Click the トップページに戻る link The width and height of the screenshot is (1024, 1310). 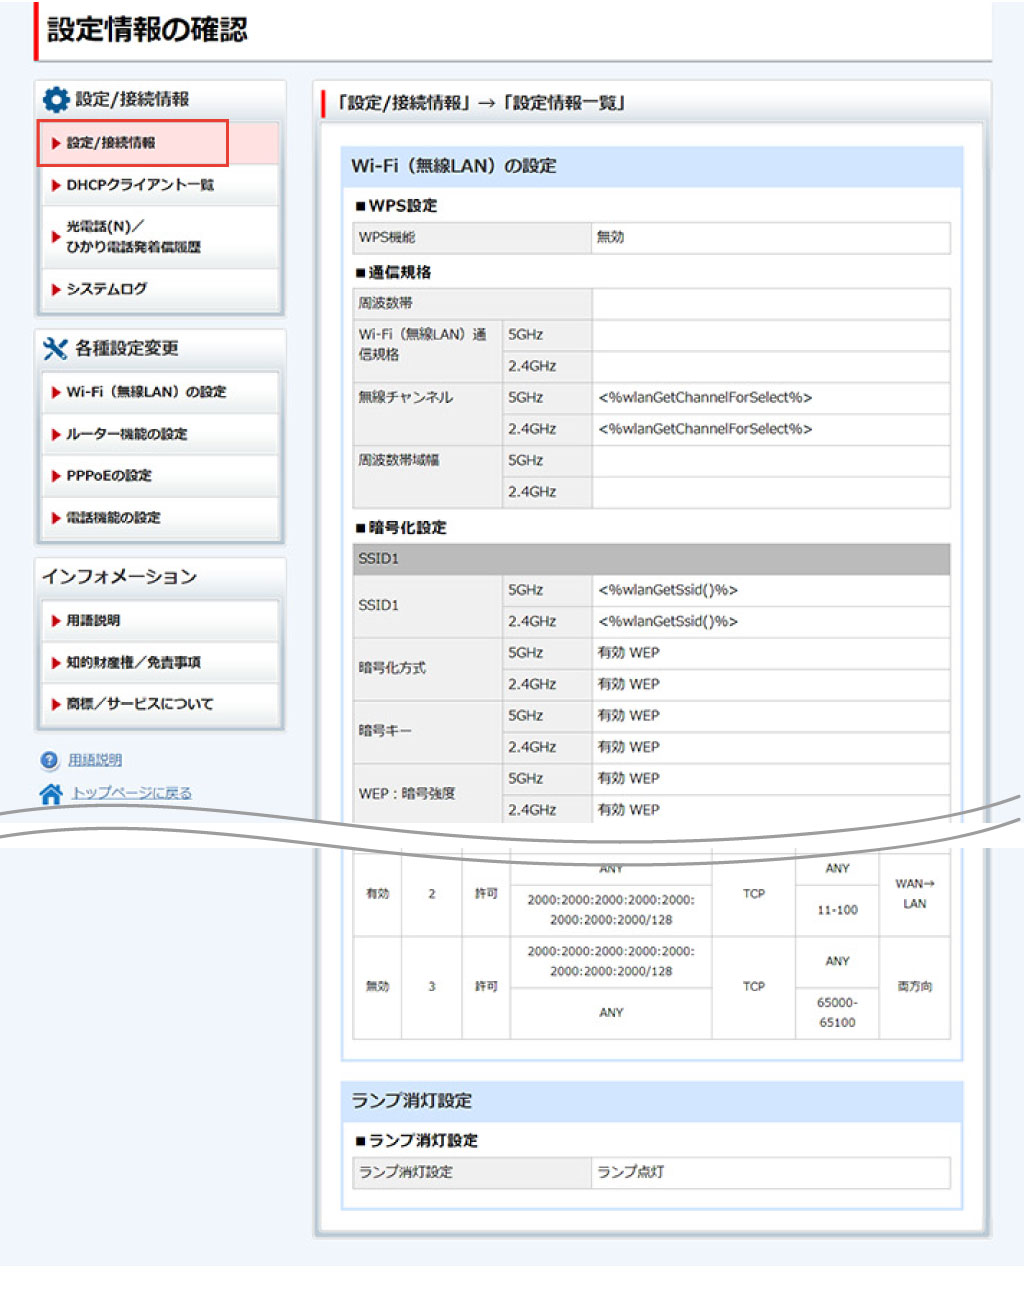[131, 793]
